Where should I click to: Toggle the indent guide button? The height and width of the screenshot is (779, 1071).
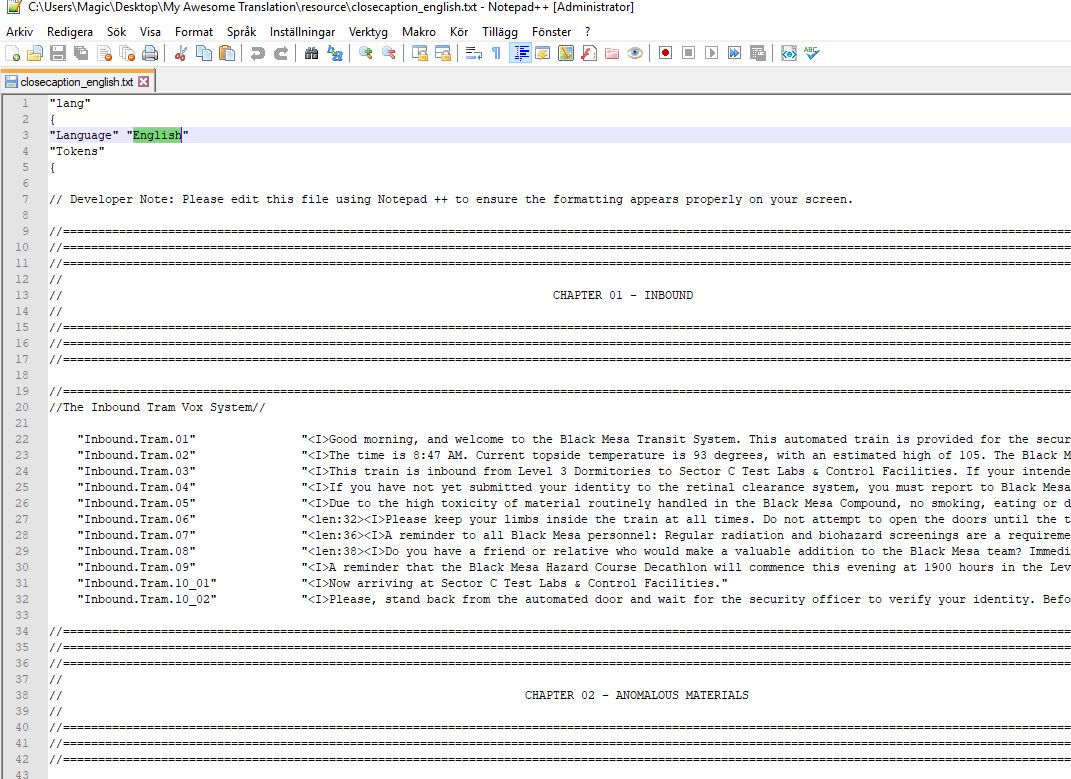[520, 53]
